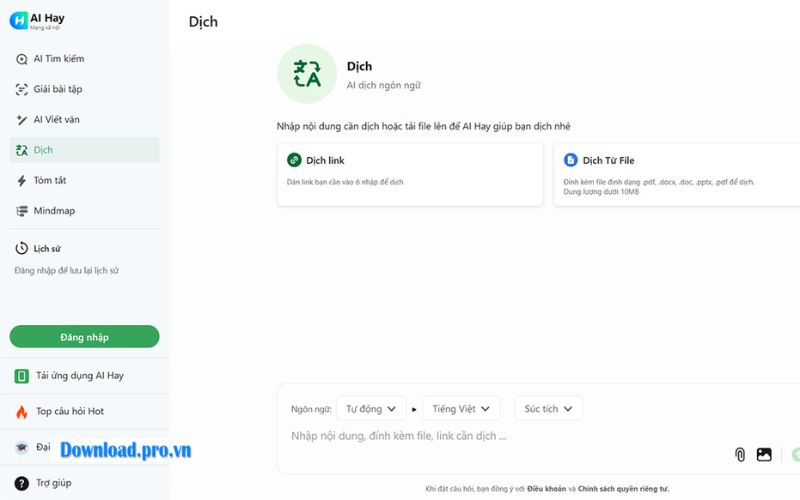This screenshot has width=800, height=500.
Task: Open Tóm tắt menu item
Action: click(x=84, y=180)
